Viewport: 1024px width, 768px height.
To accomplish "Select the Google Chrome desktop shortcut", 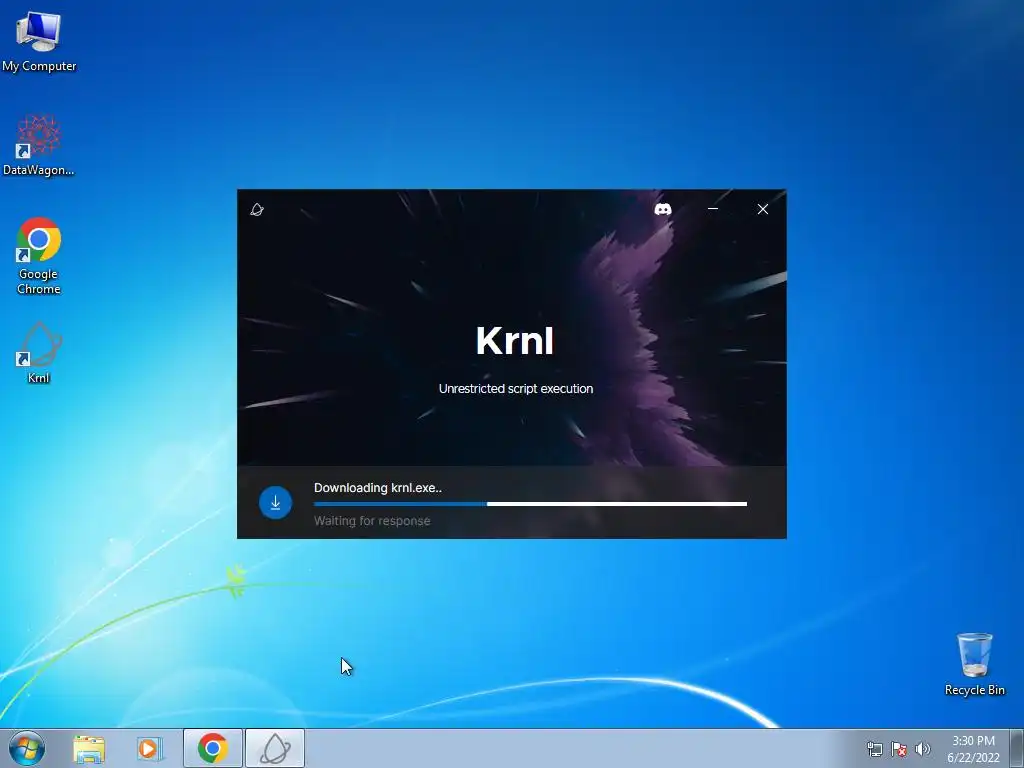I will 39,256.
